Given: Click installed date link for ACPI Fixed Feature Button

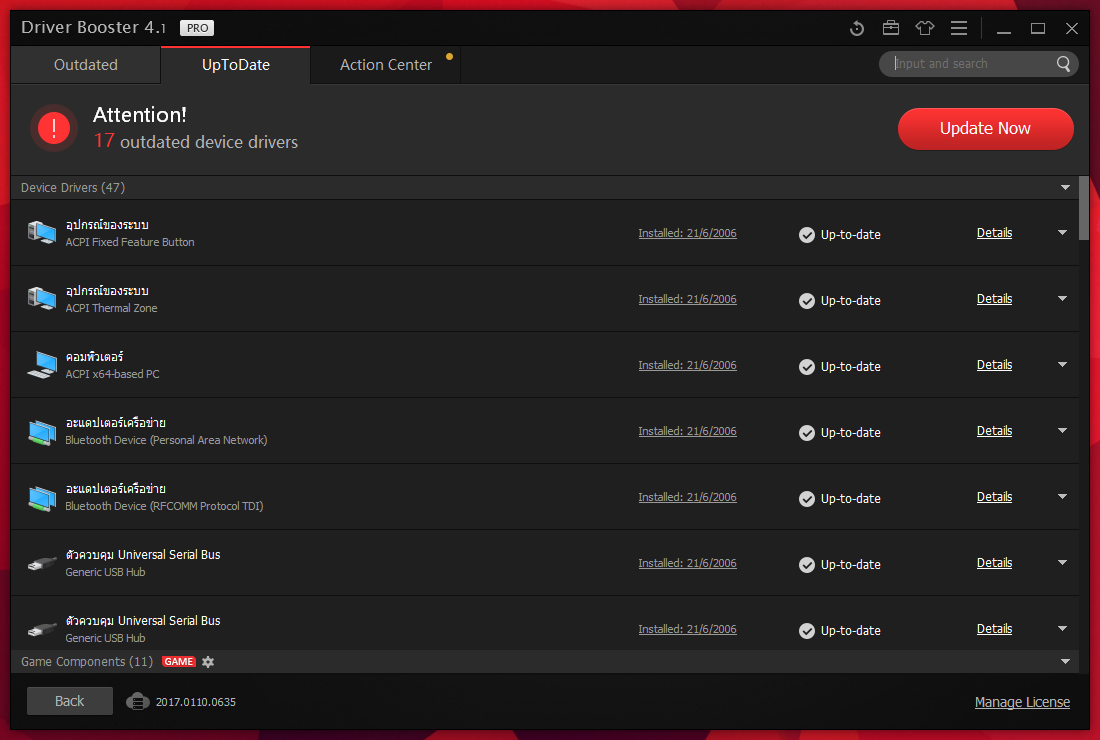Looking at the screenshot, I should point(688,233).
